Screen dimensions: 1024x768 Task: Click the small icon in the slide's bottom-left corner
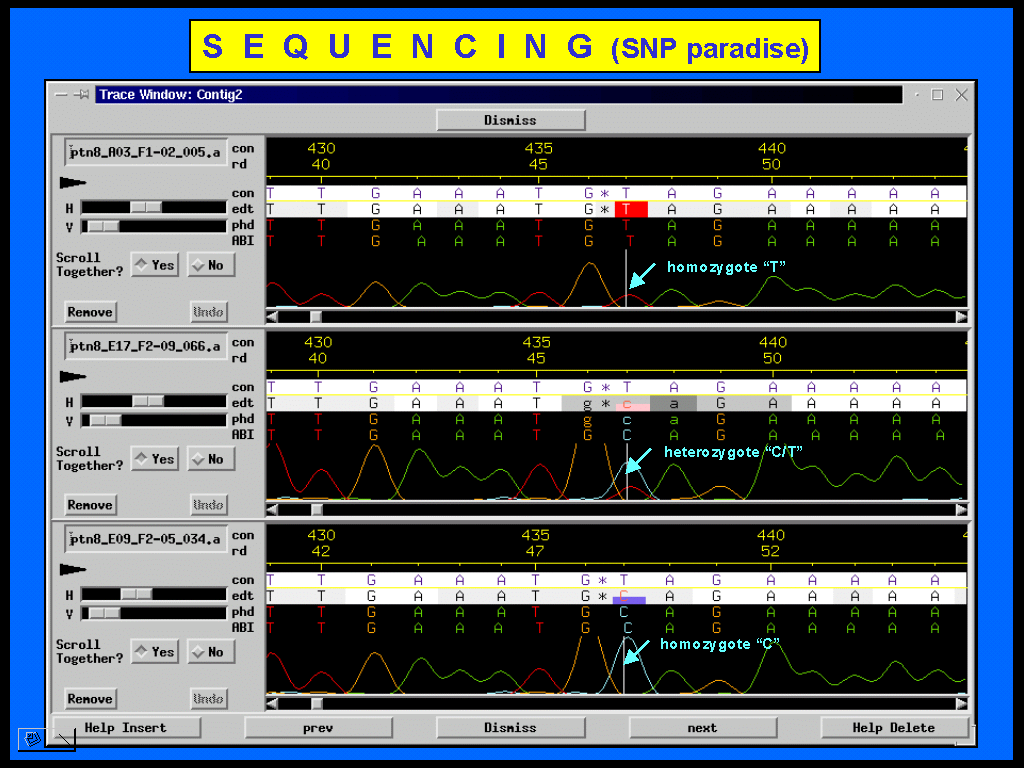34,739
